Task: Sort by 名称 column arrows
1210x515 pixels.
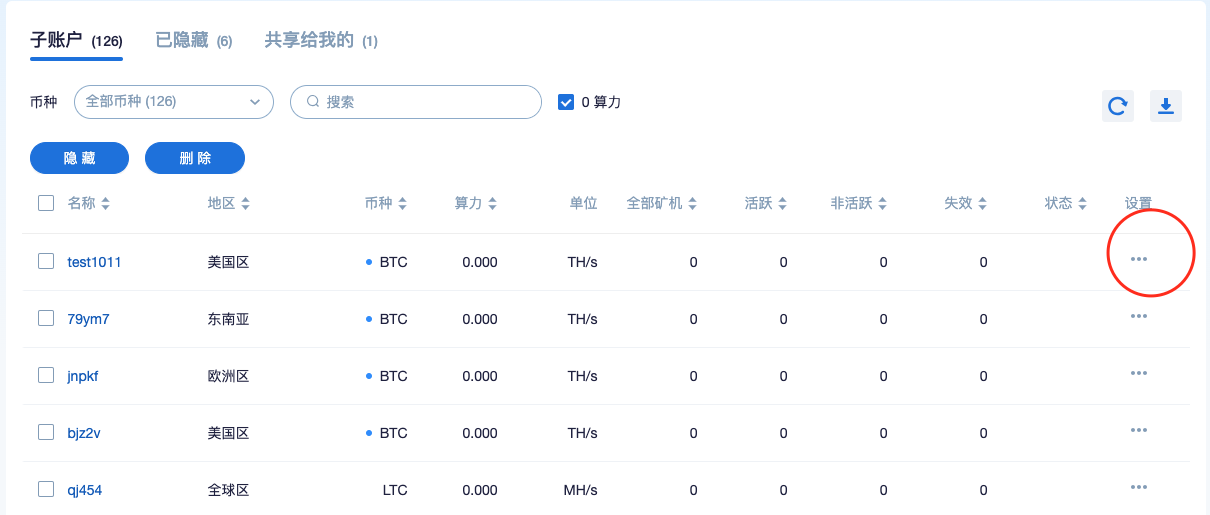Action: (106, 204)
